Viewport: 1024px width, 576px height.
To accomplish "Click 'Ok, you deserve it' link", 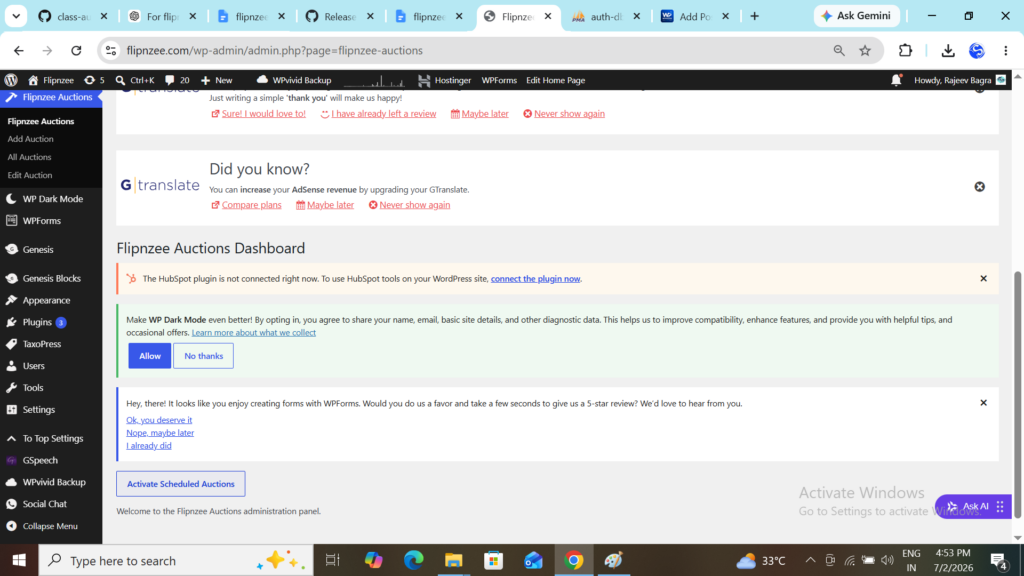I will pyautogui.click(x=159, y=420).
